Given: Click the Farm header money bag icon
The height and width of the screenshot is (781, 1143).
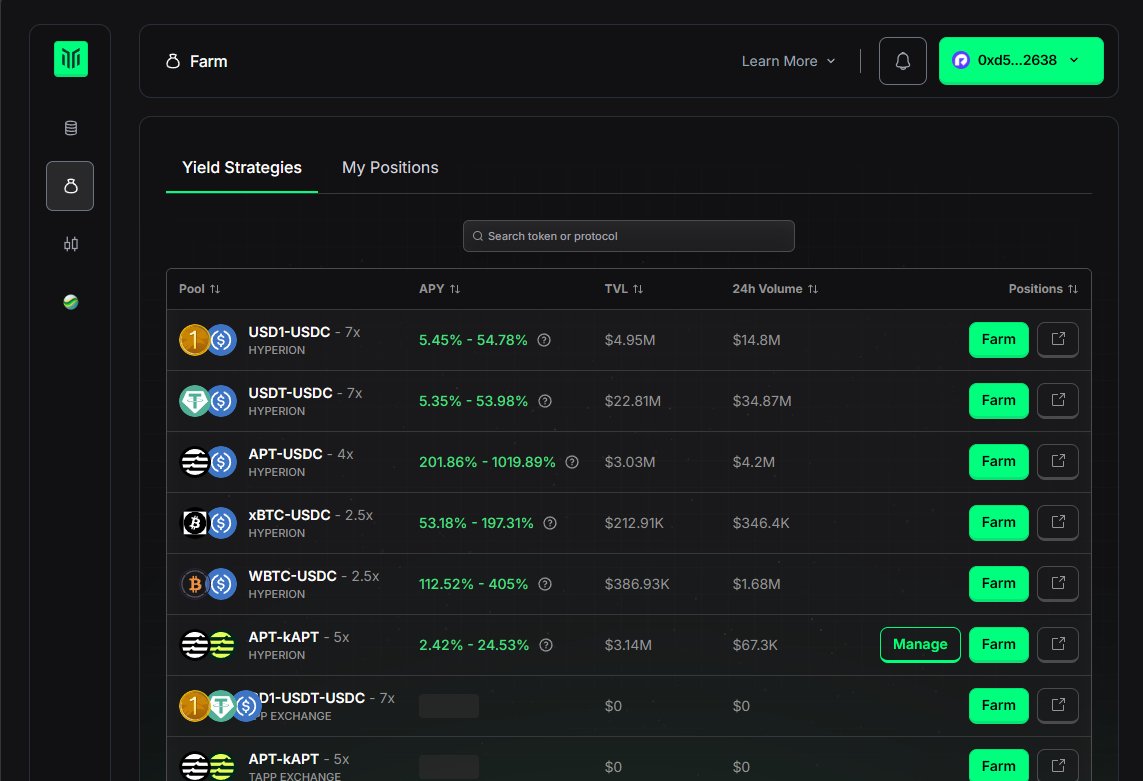Looking at the screenshot, I should [173, 61].
